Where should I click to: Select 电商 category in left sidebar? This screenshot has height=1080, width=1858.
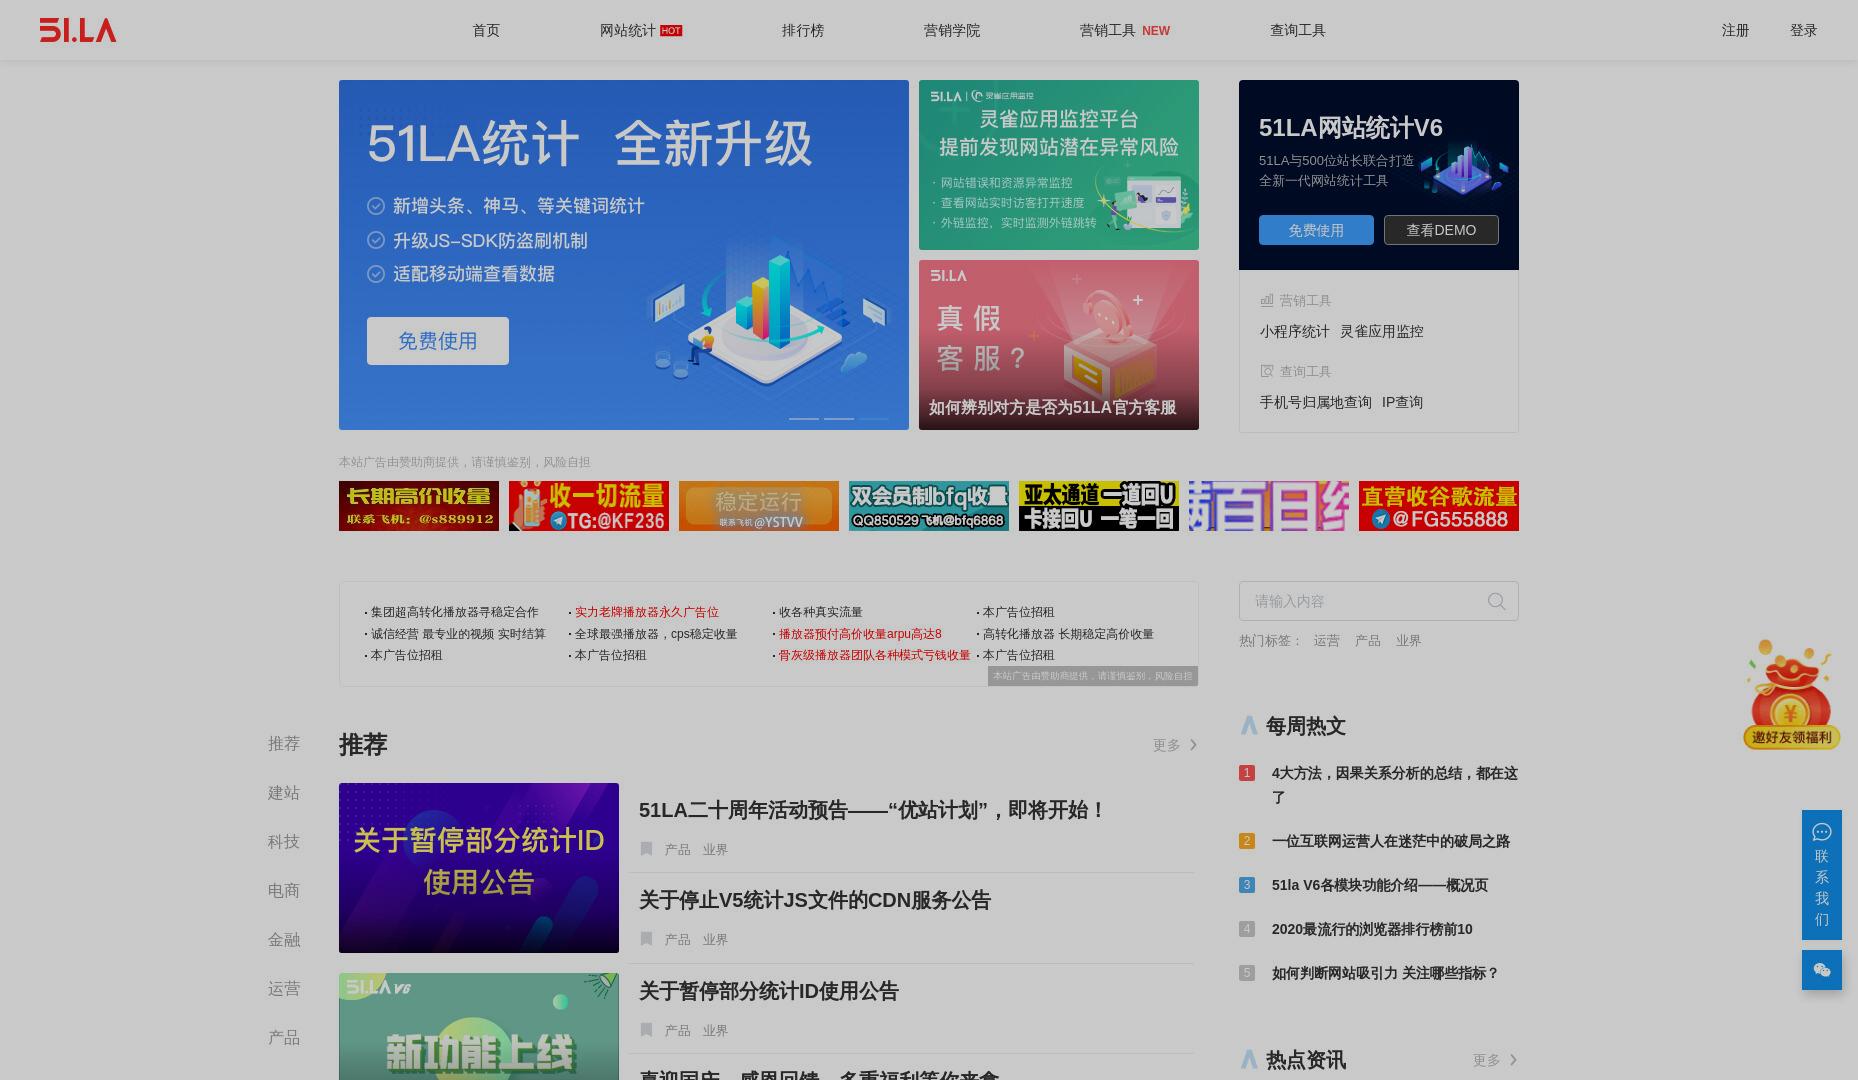click(x=284, y=891)
